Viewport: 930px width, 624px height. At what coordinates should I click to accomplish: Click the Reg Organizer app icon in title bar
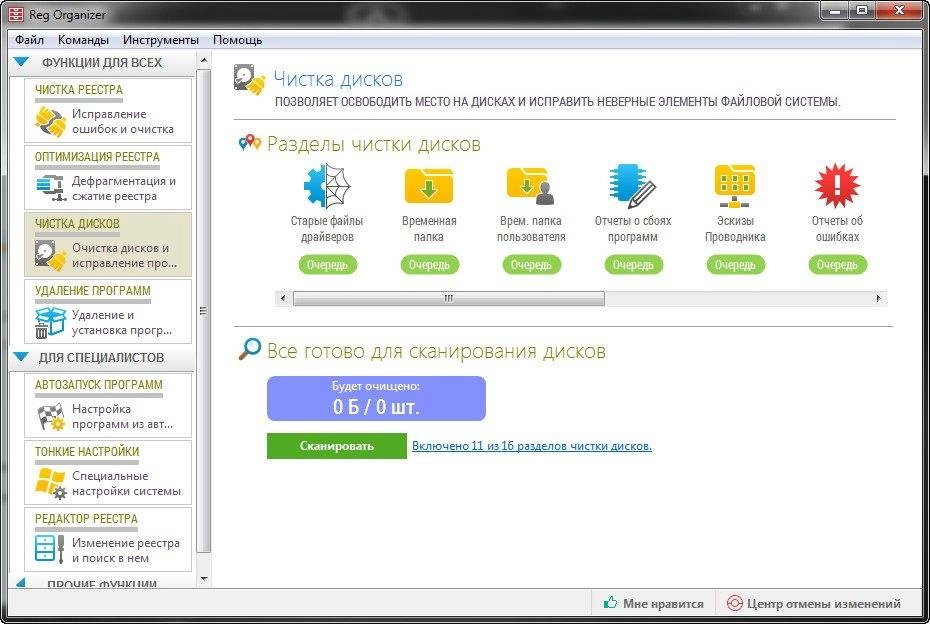click(15, 14)
